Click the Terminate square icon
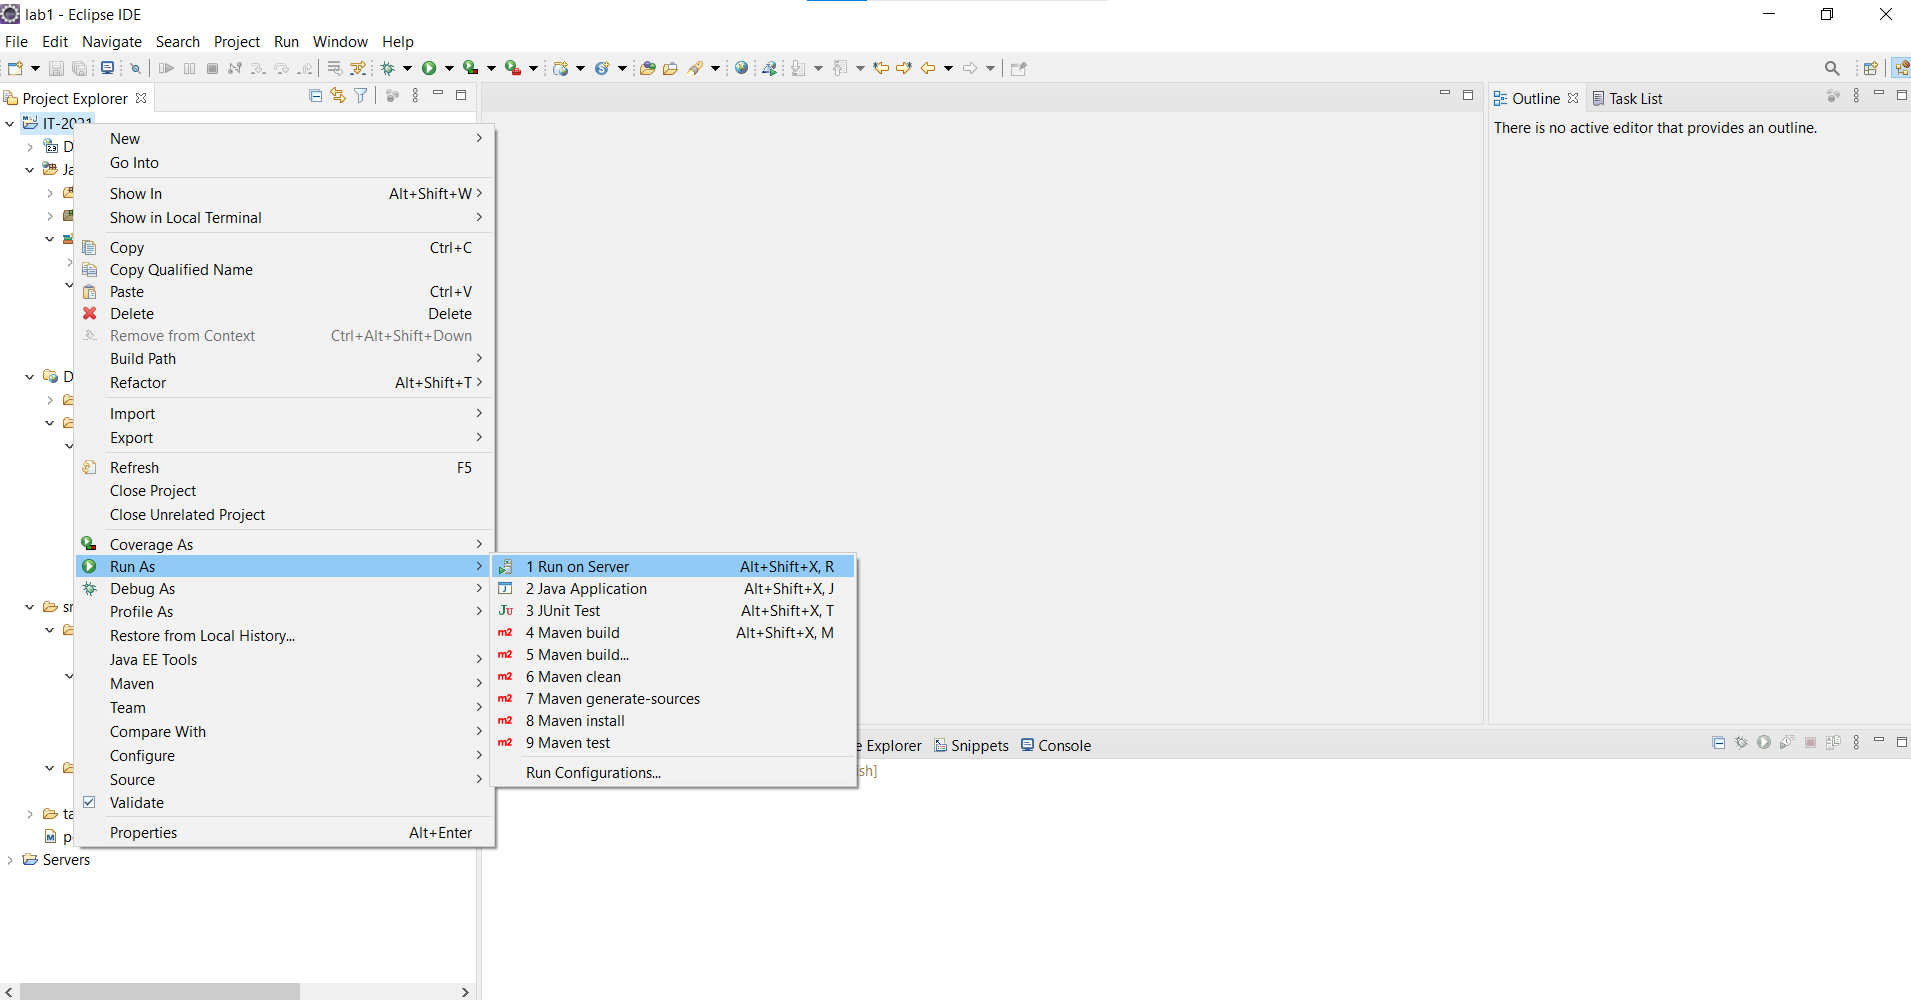 [212, 68]
